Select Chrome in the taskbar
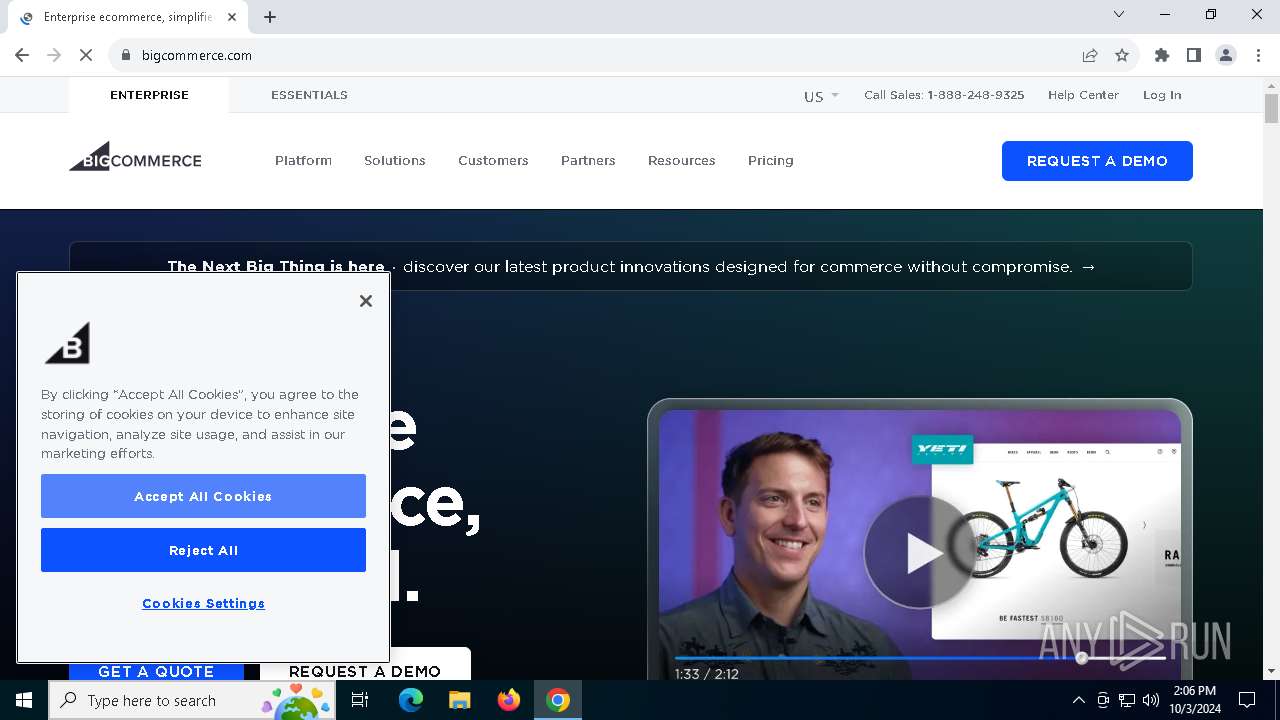Screen dimensions: 1280x720 (558, 700)
